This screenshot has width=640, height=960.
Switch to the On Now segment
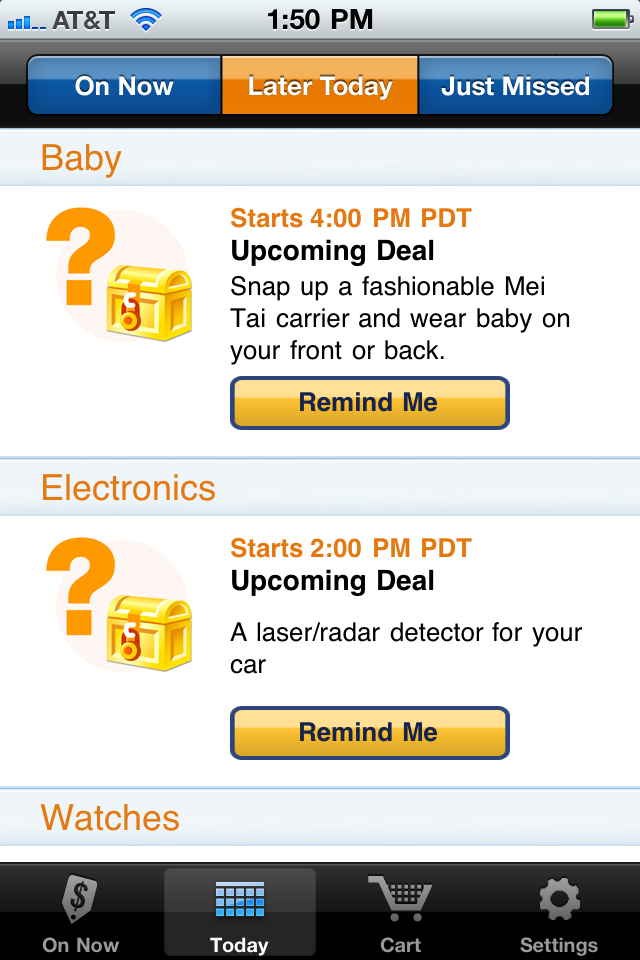coord(124,85)
